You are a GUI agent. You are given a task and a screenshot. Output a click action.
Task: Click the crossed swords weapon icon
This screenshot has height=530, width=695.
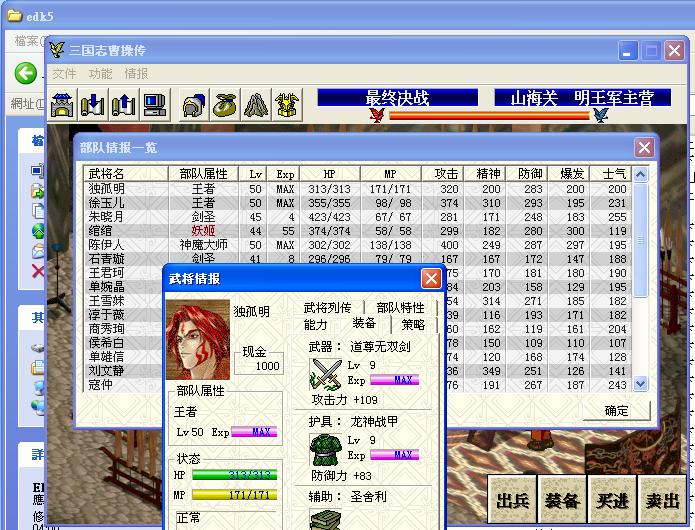(326, 373)
